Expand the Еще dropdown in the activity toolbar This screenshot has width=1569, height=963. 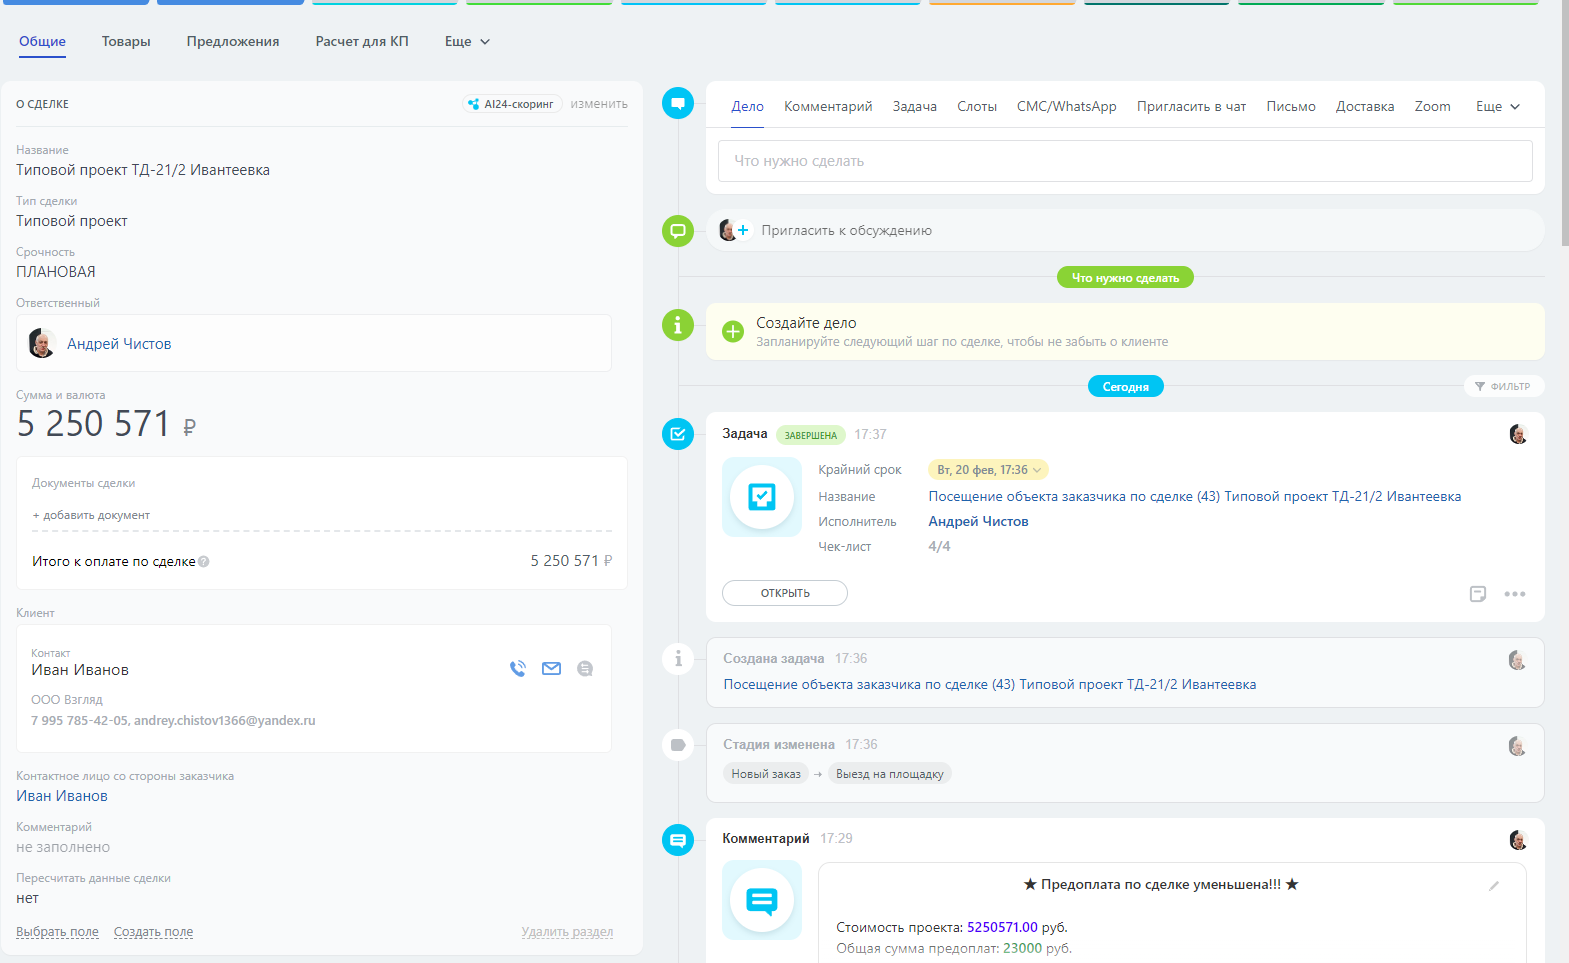(1497, 107)
